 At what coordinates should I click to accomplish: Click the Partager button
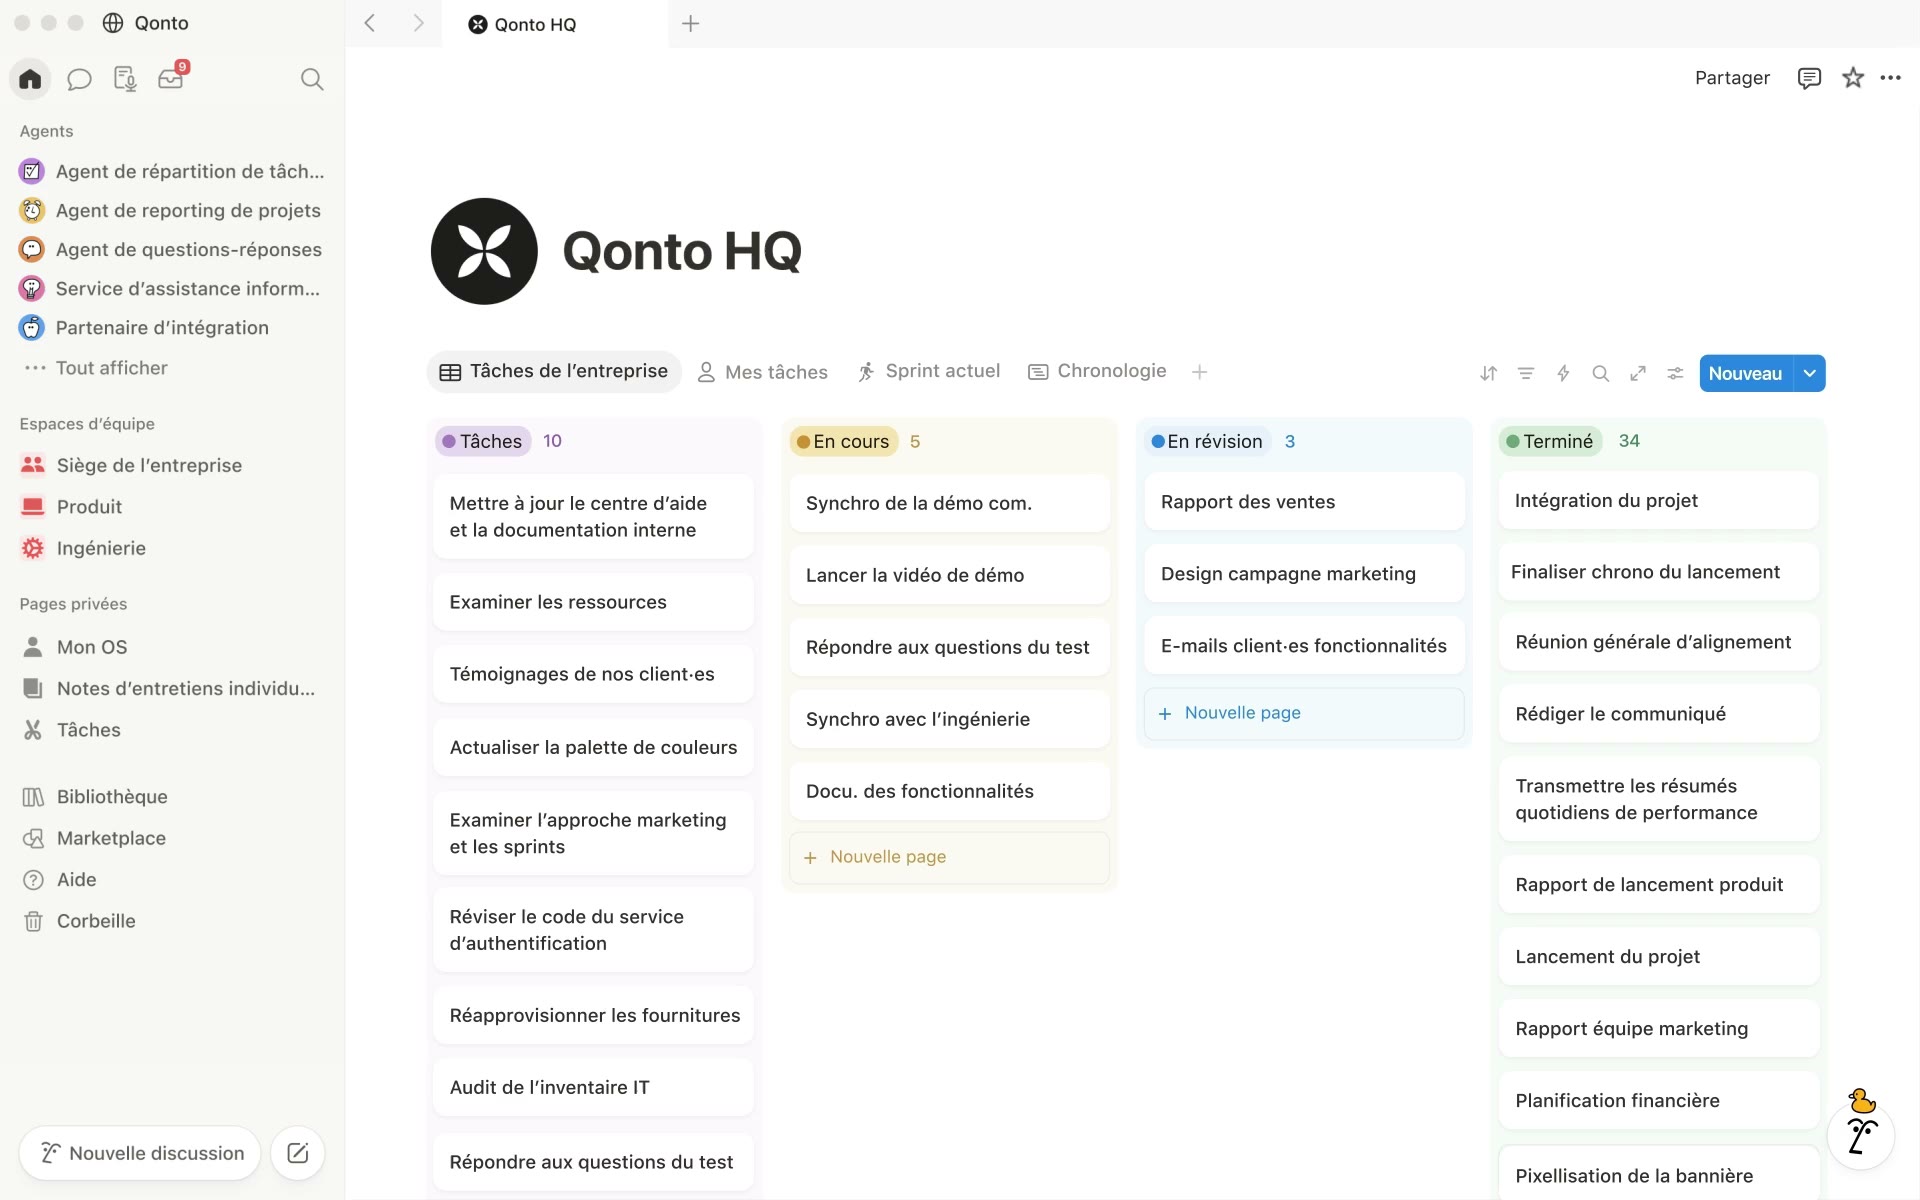pos(1732,78)
